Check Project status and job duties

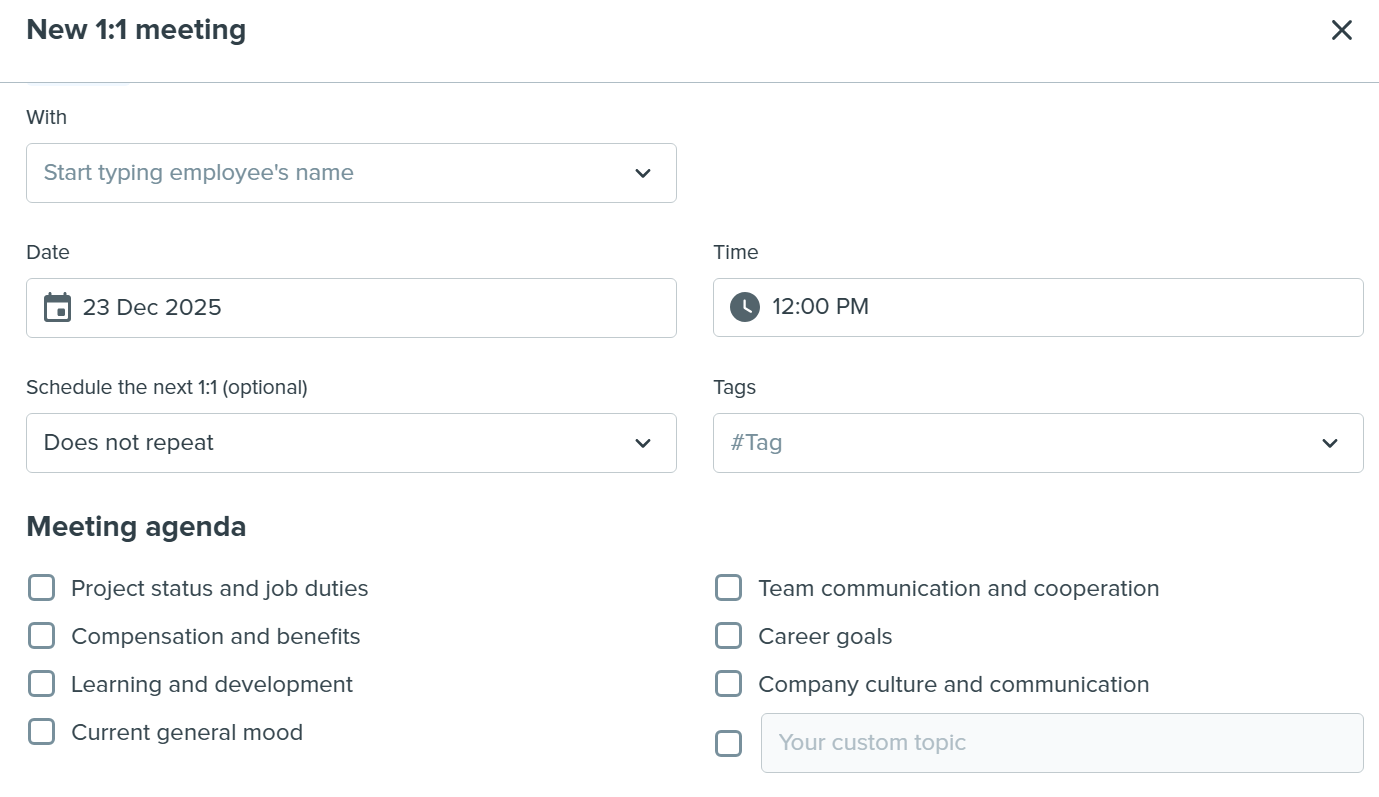click(x=41, y=588)
